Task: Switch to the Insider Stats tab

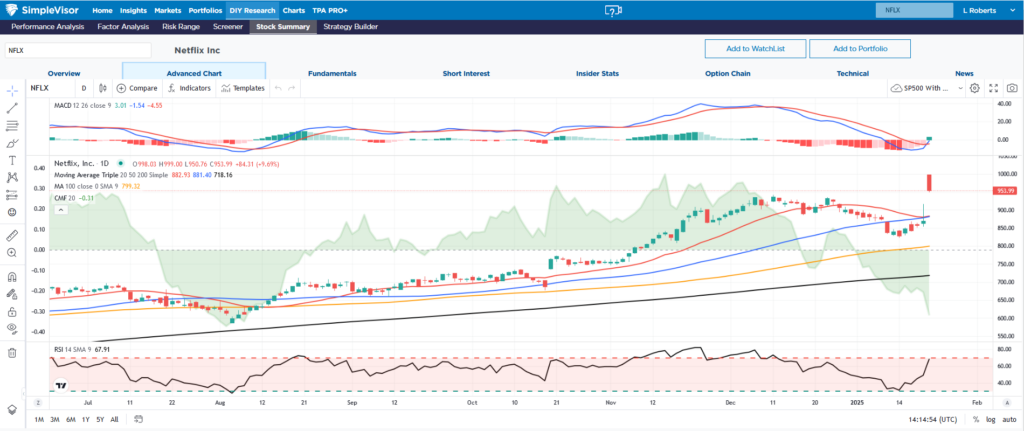Action: tap(598, 74)
